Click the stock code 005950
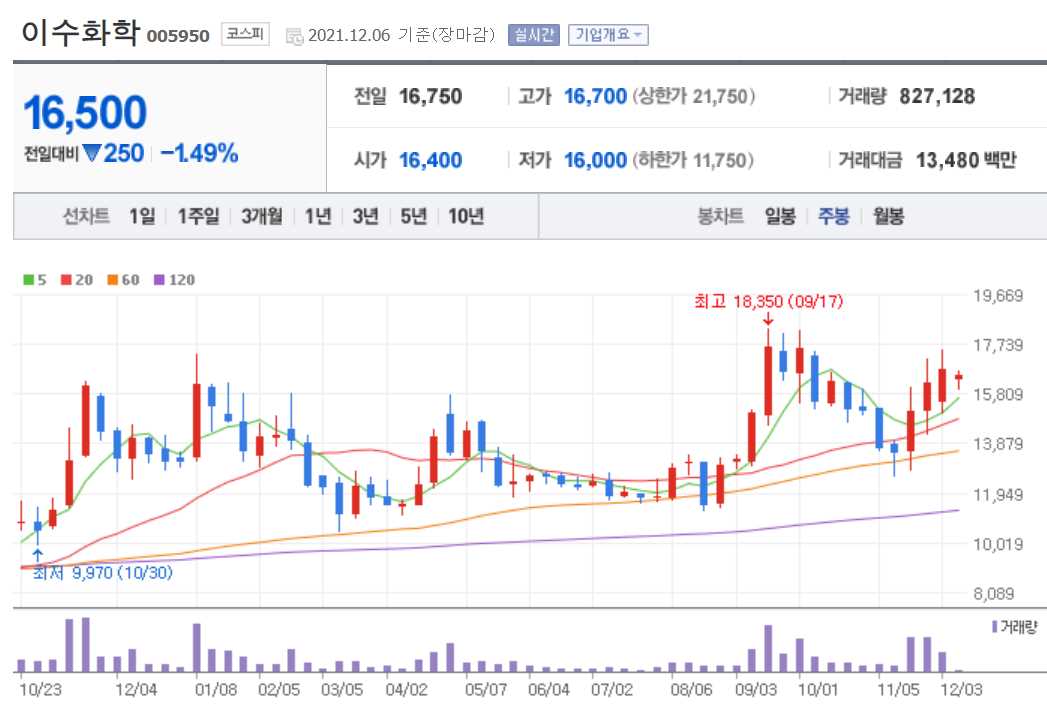This screenshot has height=713, width=1047. click(178, 36)
